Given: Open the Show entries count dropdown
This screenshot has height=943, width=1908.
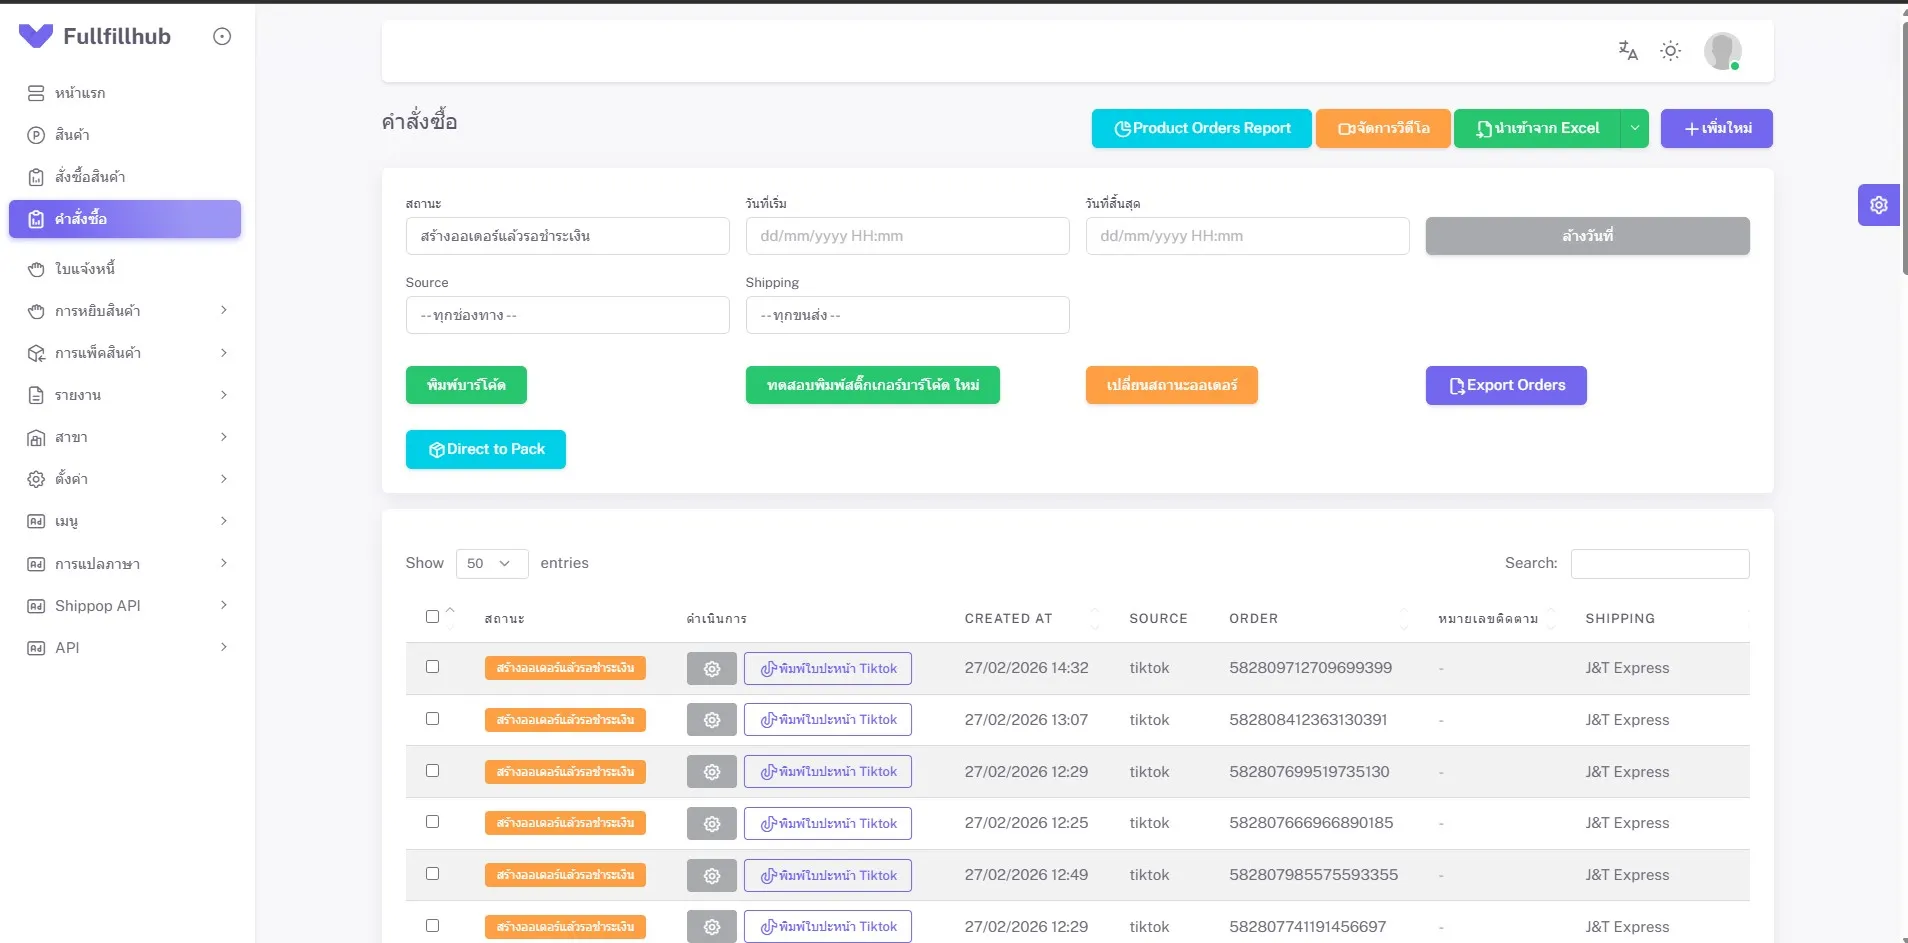Looking at the screenshot, I should tap(491, 564).
